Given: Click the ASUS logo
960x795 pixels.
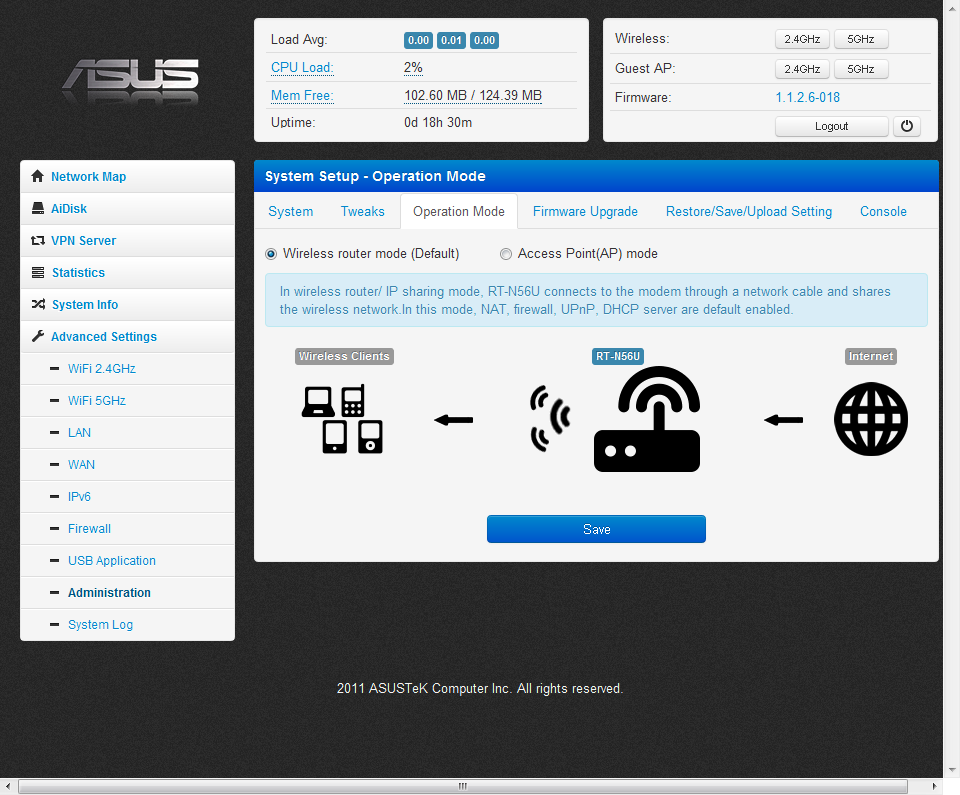Looking at the screenshot, I should (x=130, y=78).
